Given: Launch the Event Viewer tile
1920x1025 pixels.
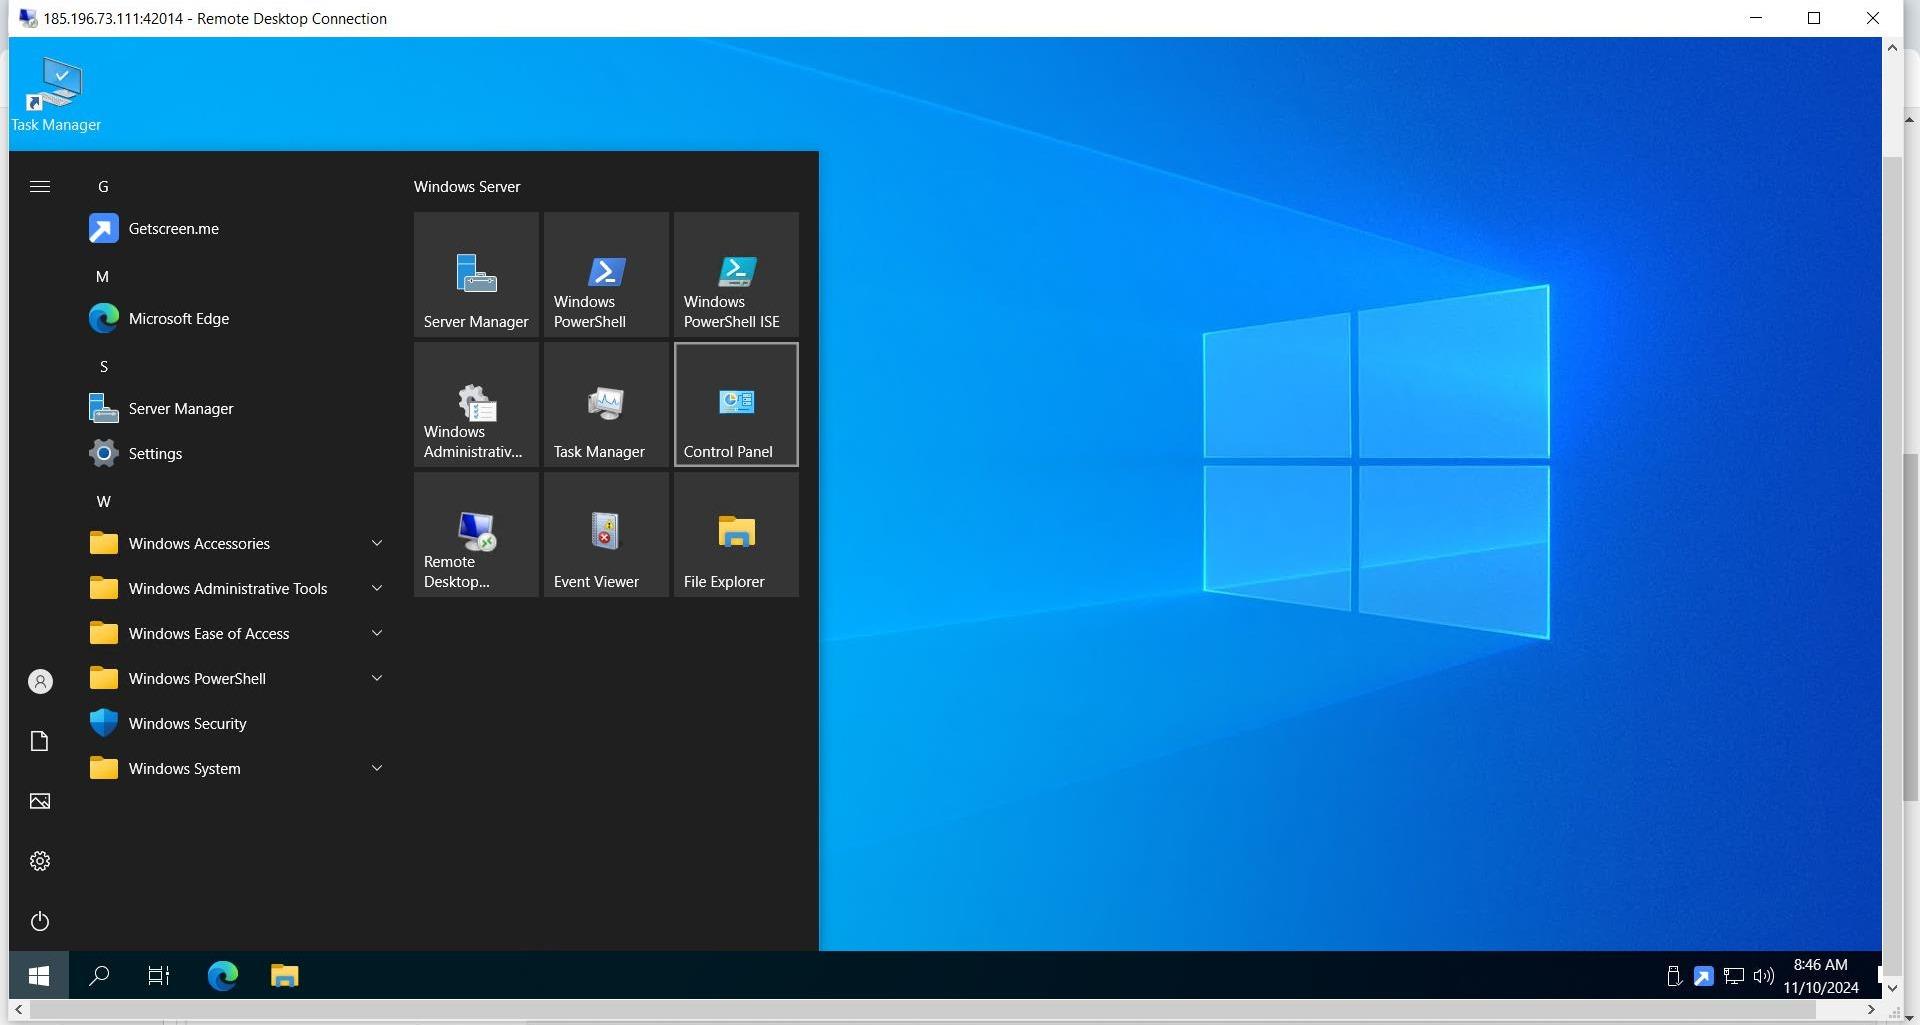Looking at the screenshot, I should [x=606, y=534].
